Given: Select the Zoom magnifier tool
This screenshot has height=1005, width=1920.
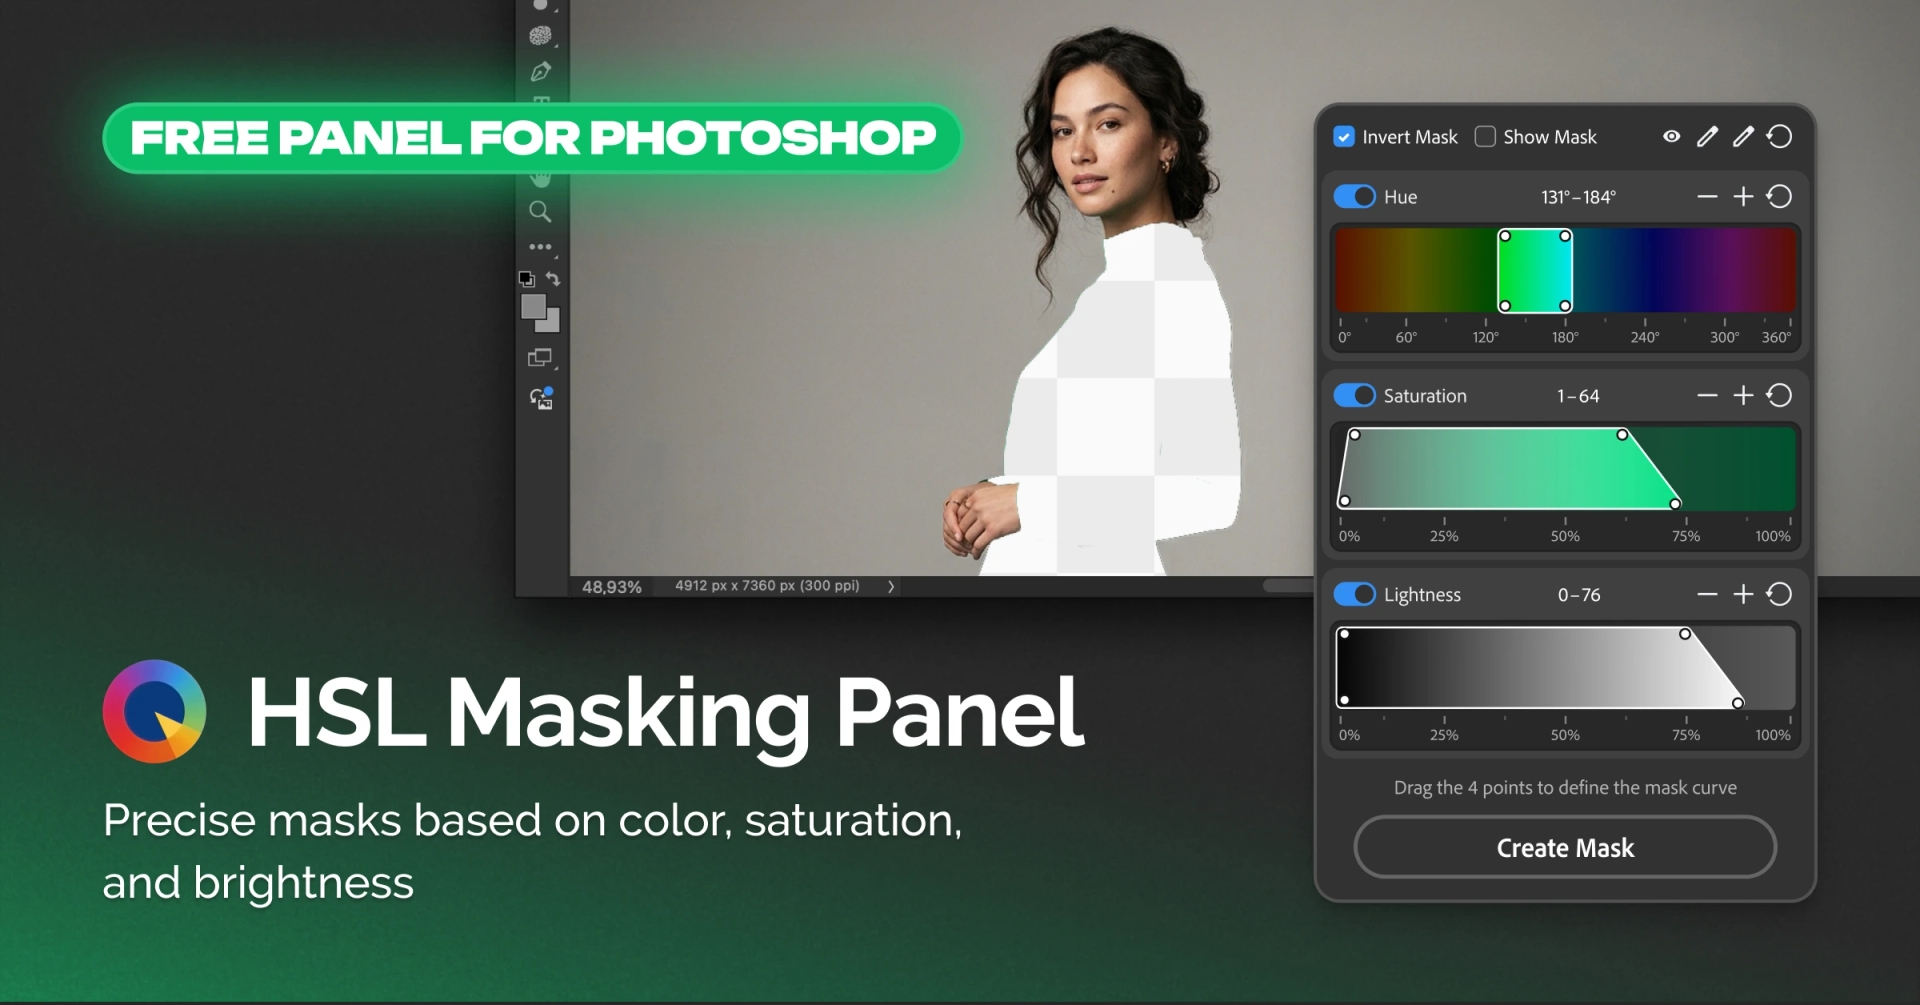Looking at the screenshot, I should click(x=540, y=211).
